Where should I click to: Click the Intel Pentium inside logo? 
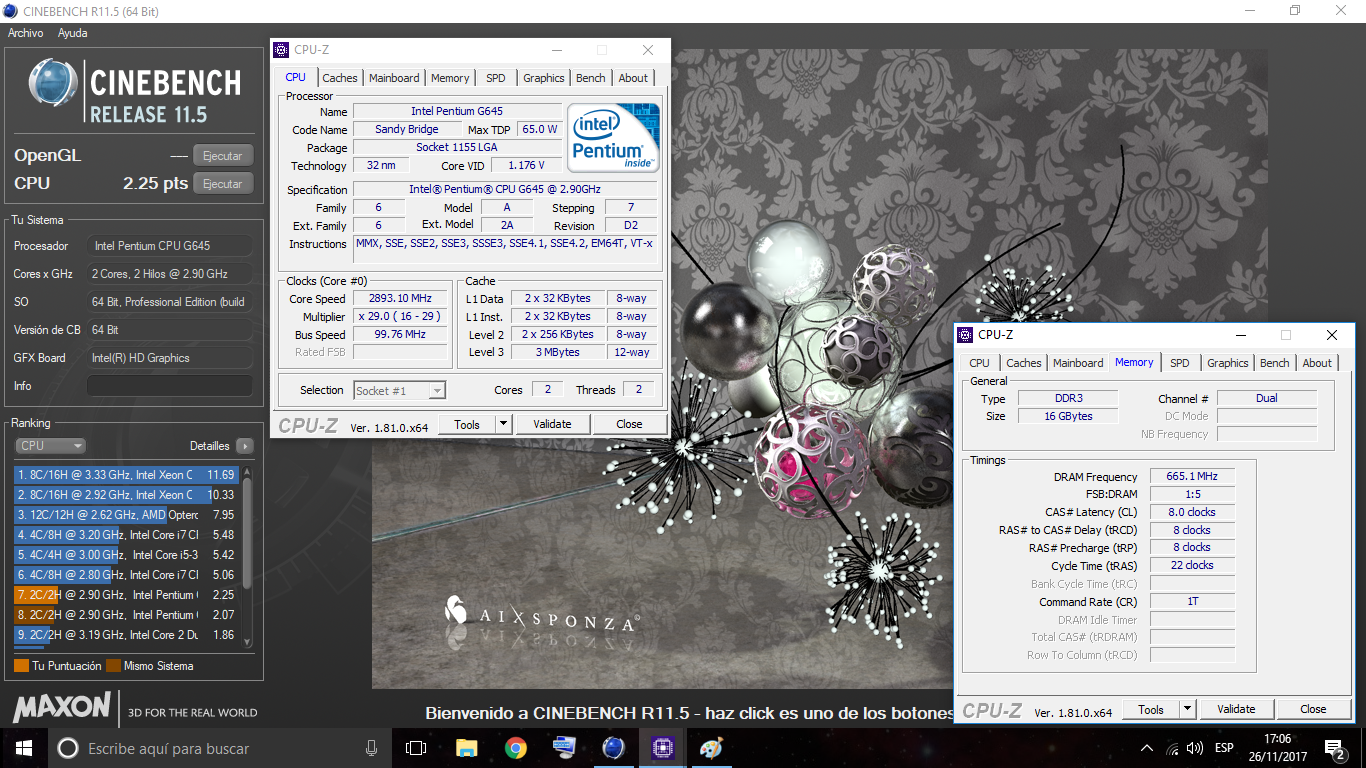[613, 137]
